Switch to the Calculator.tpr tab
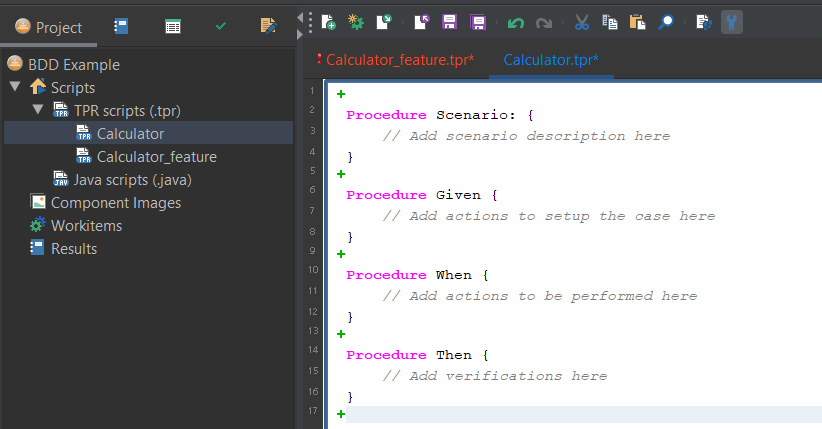The image size is (822, 429). (551, 60)
